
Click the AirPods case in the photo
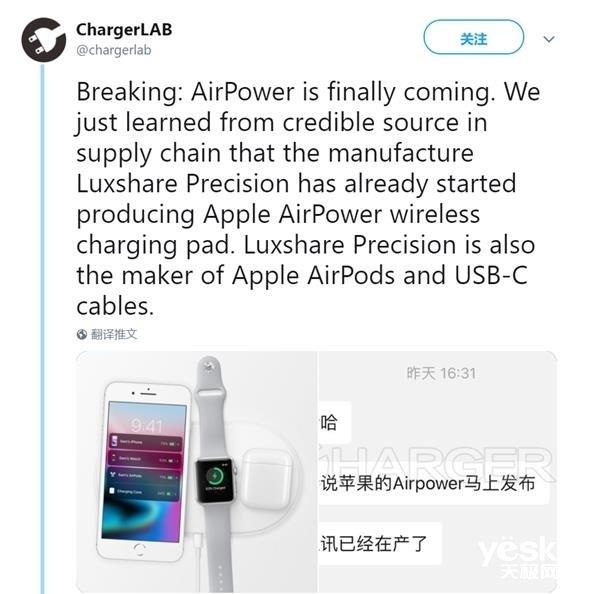coord(267,478)
